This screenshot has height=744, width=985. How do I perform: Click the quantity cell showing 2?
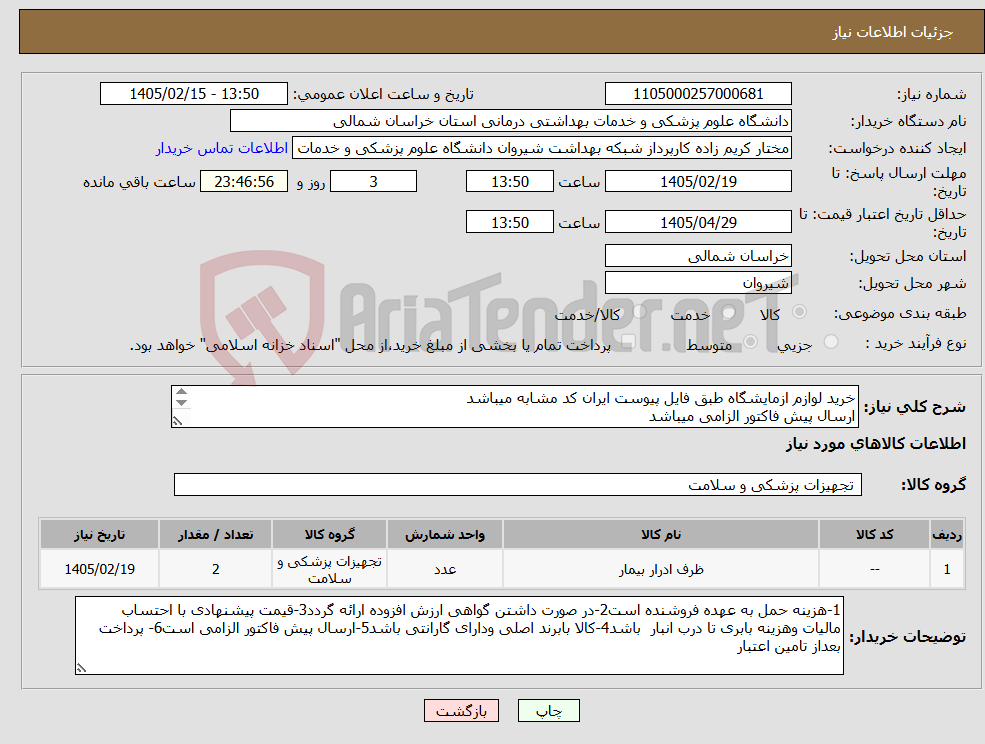(x=215, y=569)
